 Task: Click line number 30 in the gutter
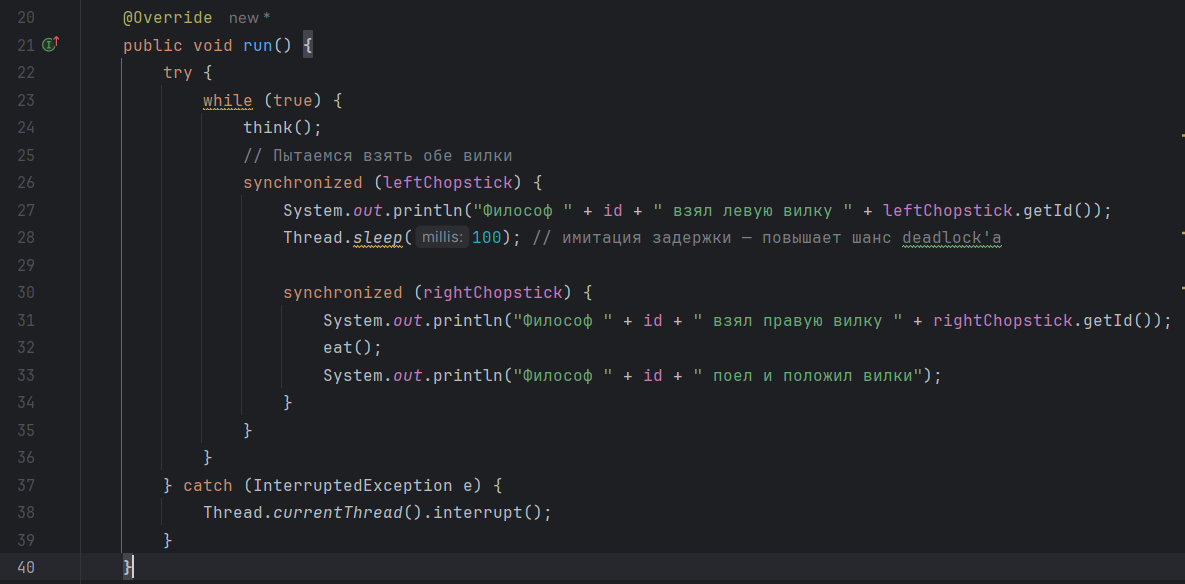click(25, 292)
